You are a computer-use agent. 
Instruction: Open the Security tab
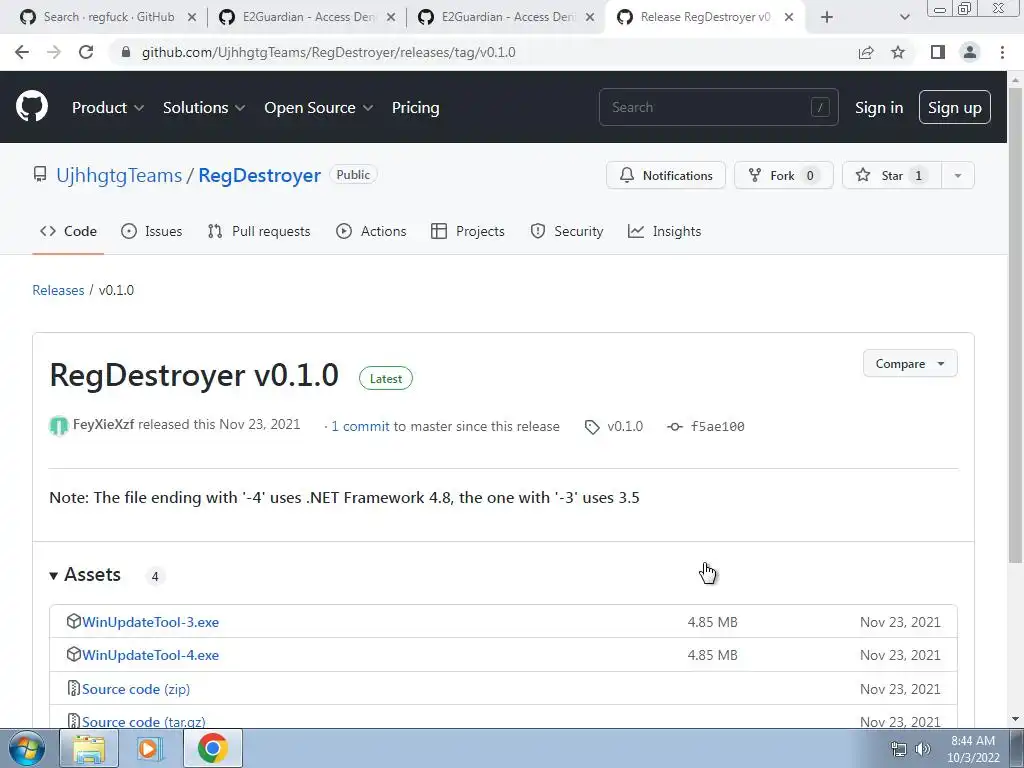567,231
